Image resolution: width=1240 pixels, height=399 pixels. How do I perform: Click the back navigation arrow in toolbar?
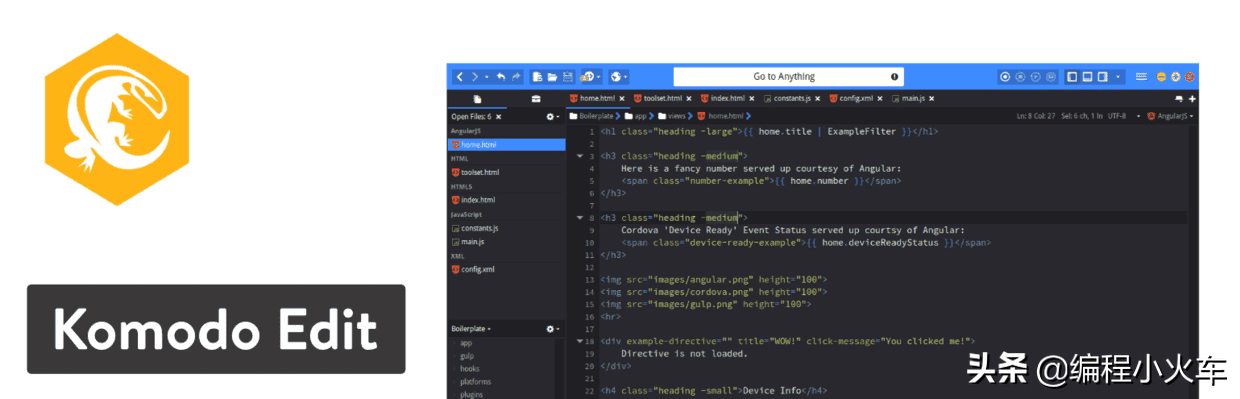(x=460, y=76)
